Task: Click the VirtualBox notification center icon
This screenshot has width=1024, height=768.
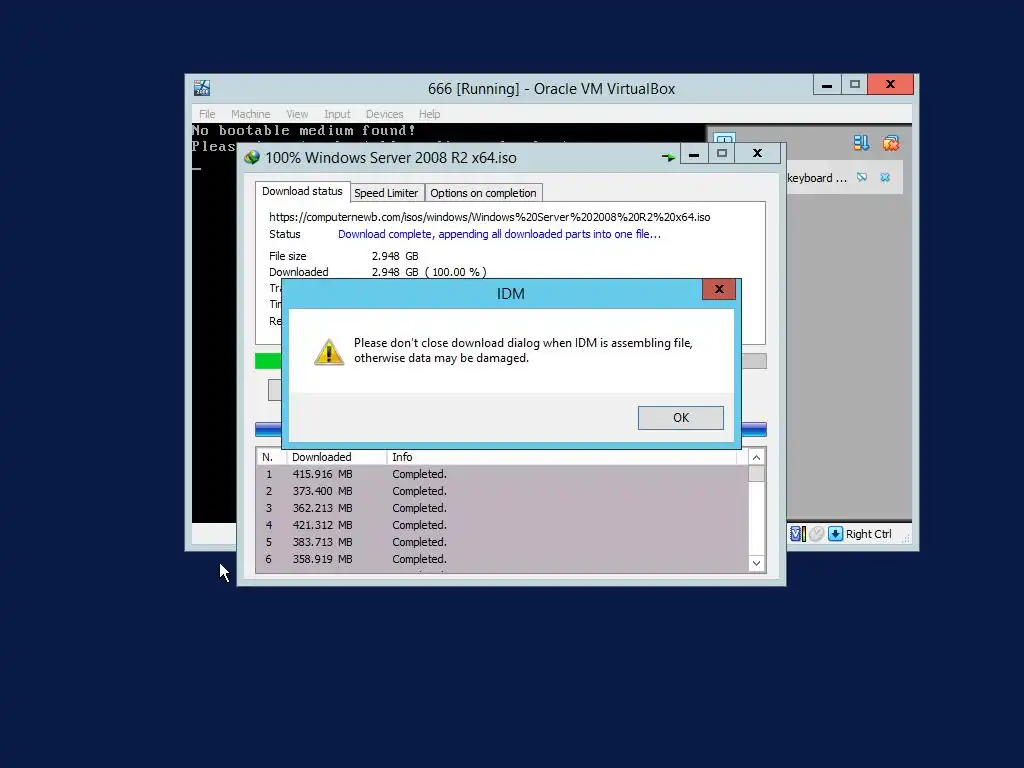Action: click(724, 138)
